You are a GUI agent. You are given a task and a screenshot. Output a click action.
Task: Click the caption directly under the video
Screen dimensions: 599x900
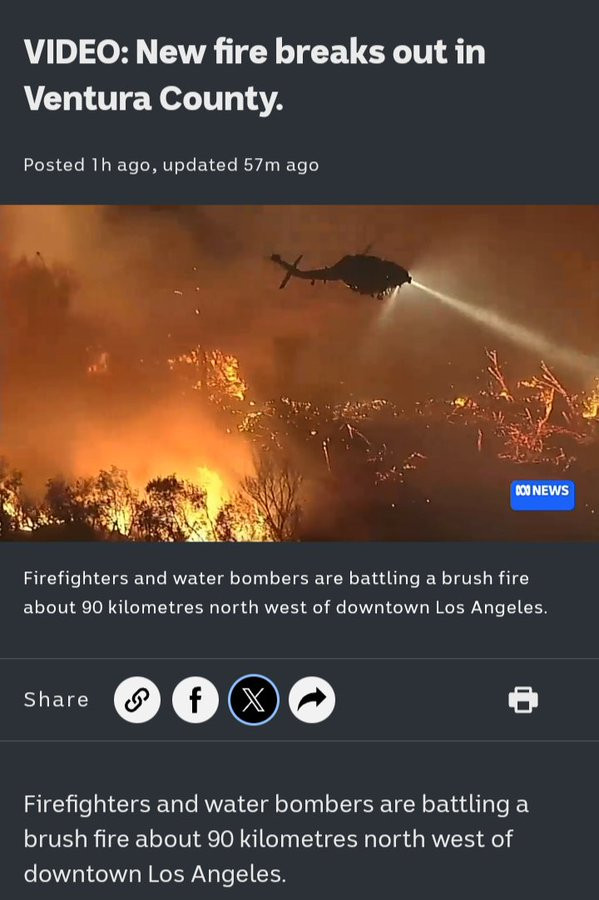[285, 592]
